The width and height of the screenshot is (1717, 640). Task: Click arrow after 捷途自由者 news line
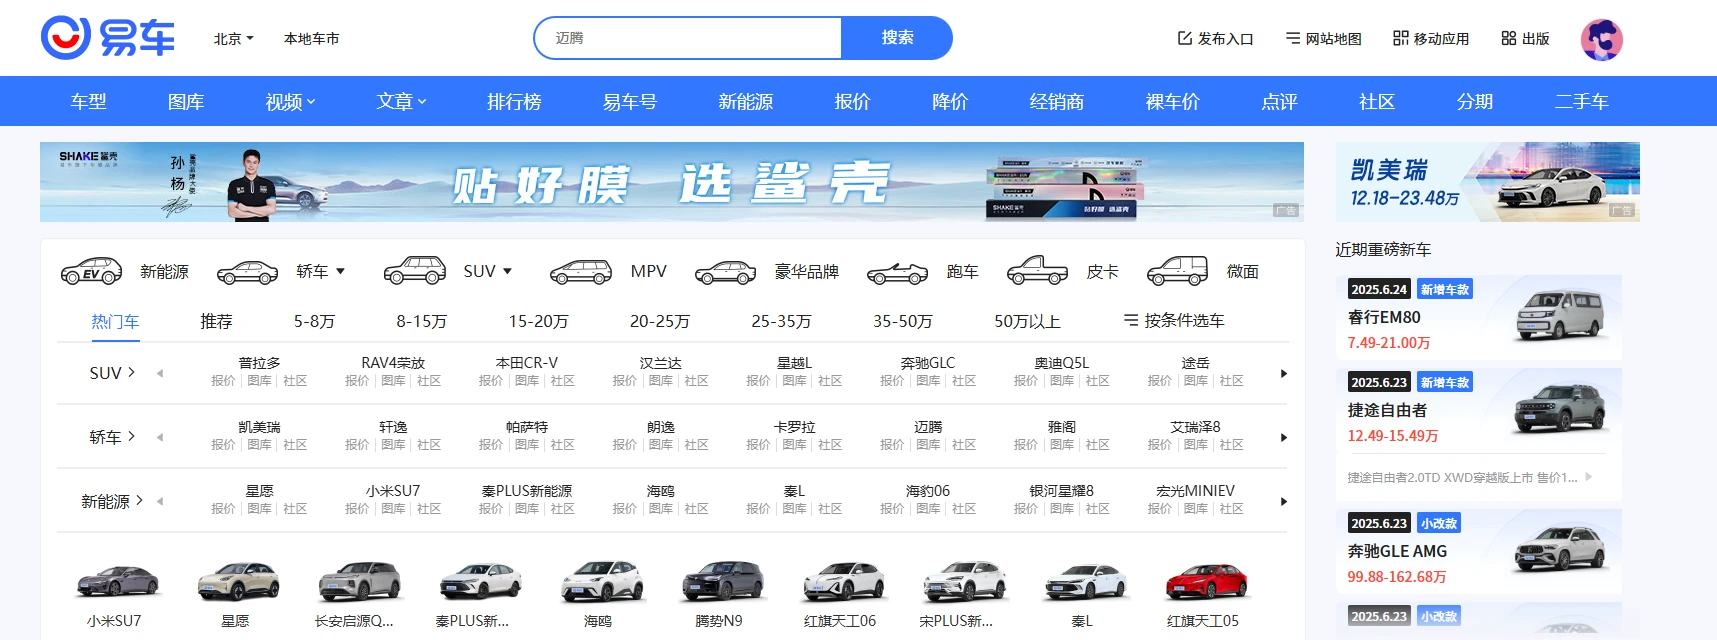pos(1588,477)
